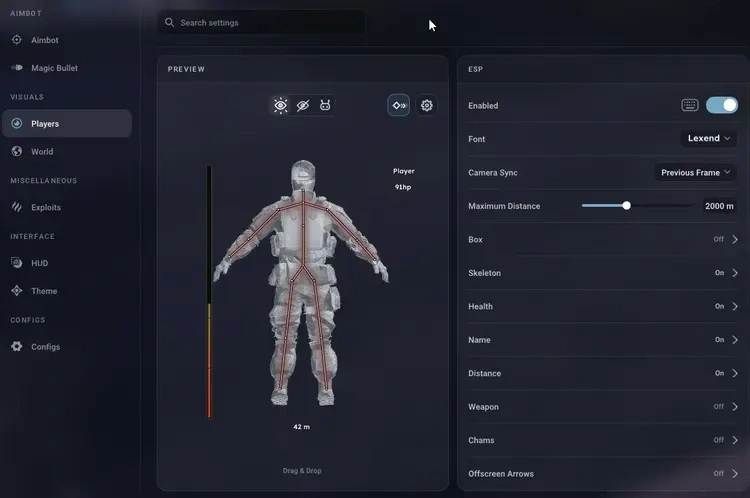Screen dimensions: 750x498
Task: Click the Player name label in preview
Action: click(404, 171)
